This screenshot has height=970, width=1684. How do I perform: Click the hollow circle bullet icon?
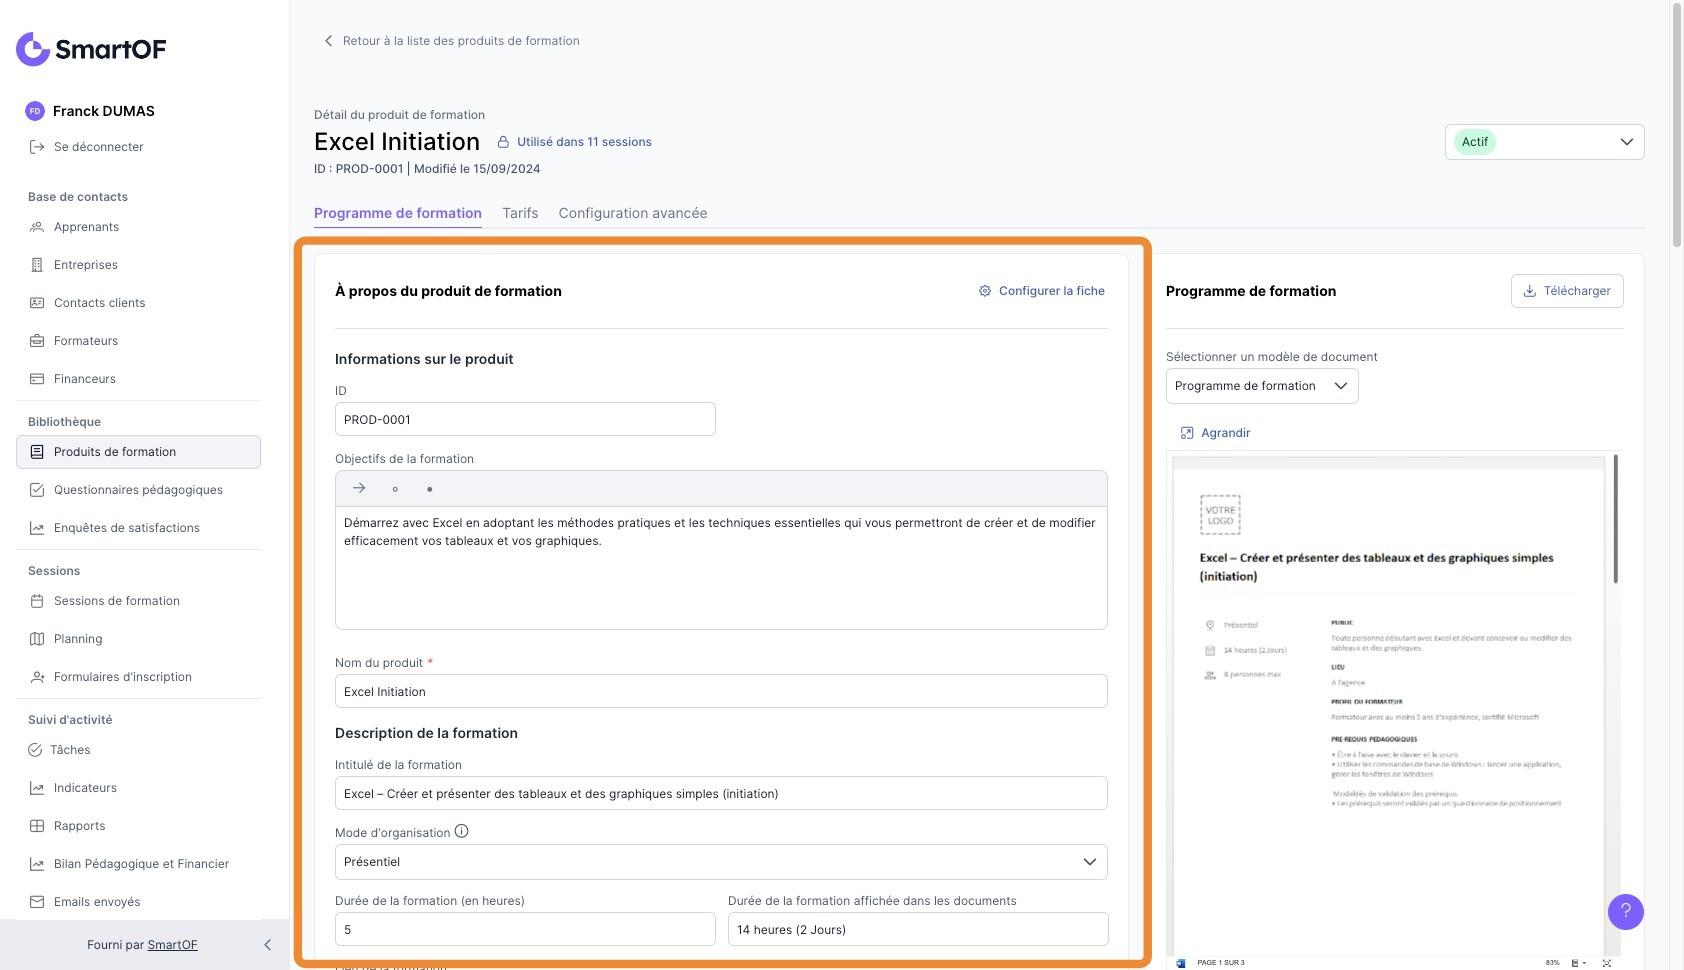click(x=395, y=489)
